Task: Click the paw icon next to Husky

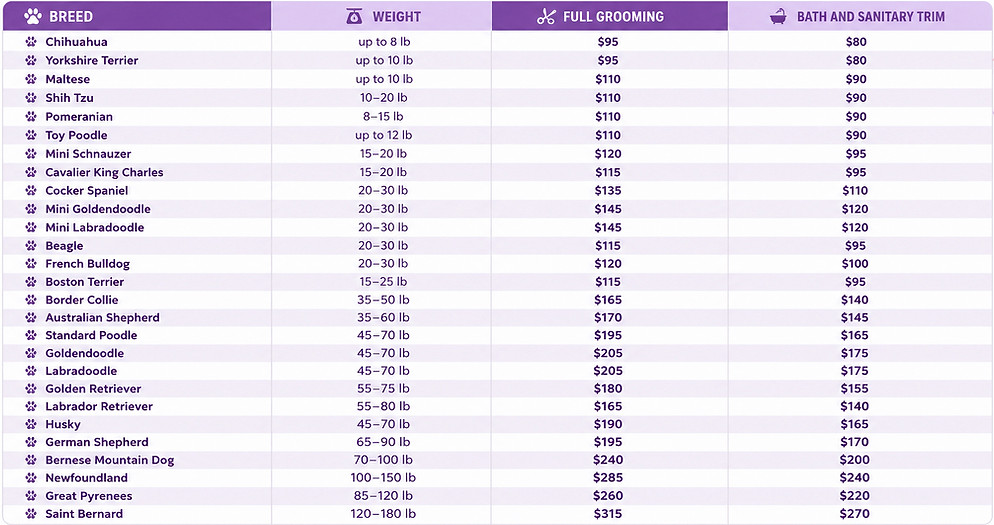Action: pos(31,424)
